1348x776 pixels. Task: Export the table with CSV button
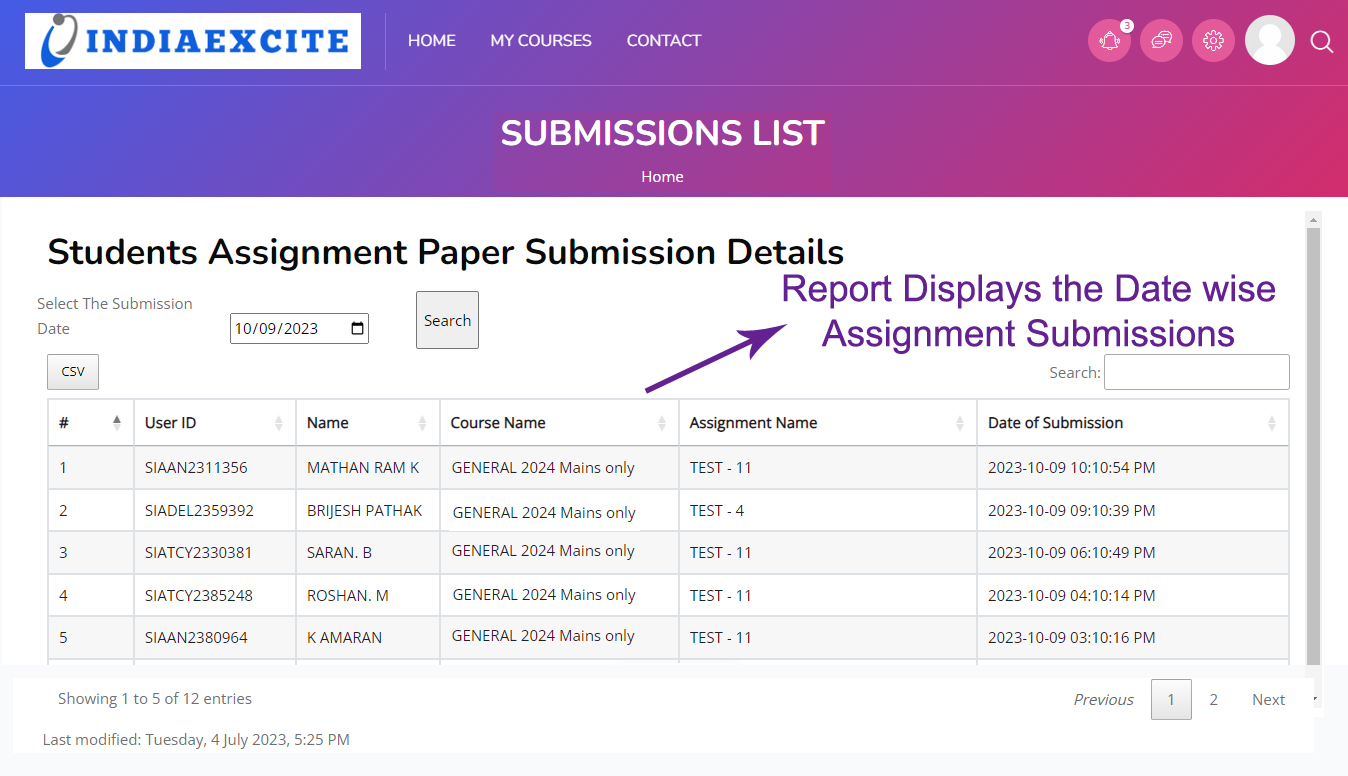click(x=73, y=372)
